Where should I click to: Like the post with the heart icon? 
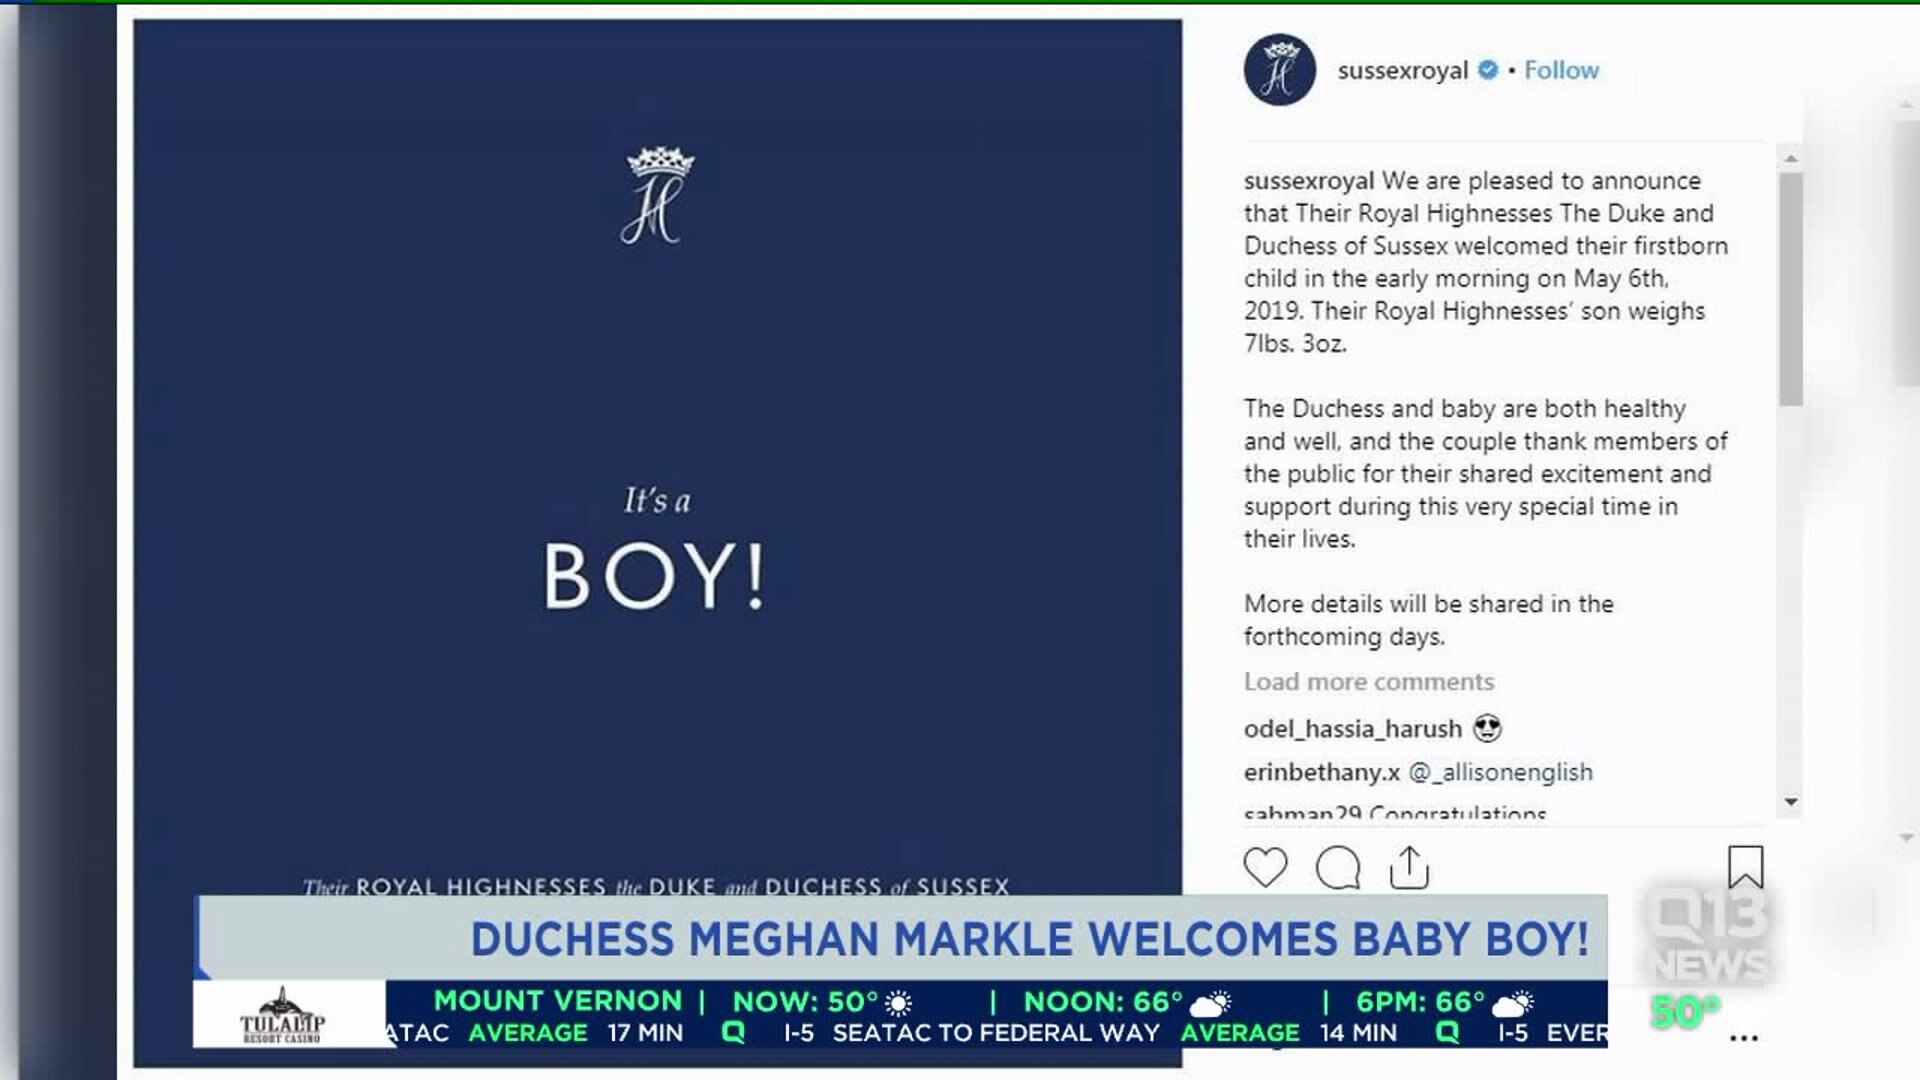(x=1265, y=867)
